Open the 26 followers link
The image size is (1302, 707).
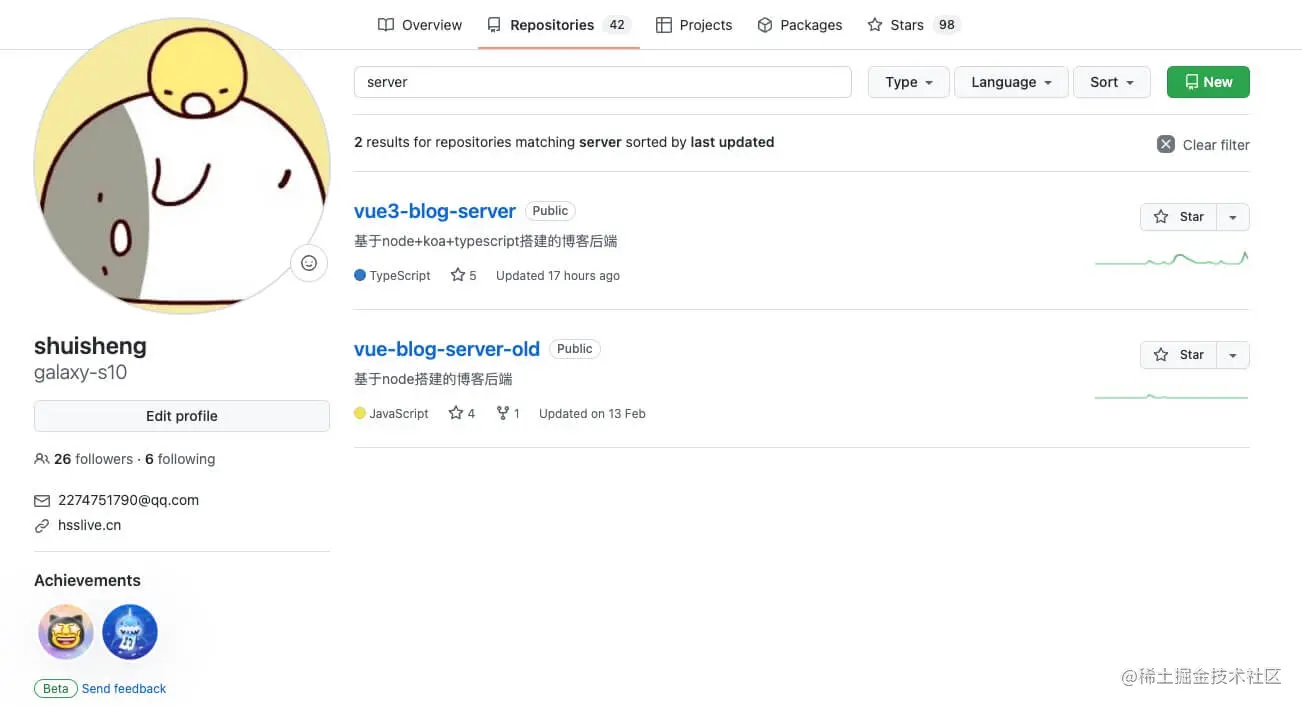coord(93,459)
